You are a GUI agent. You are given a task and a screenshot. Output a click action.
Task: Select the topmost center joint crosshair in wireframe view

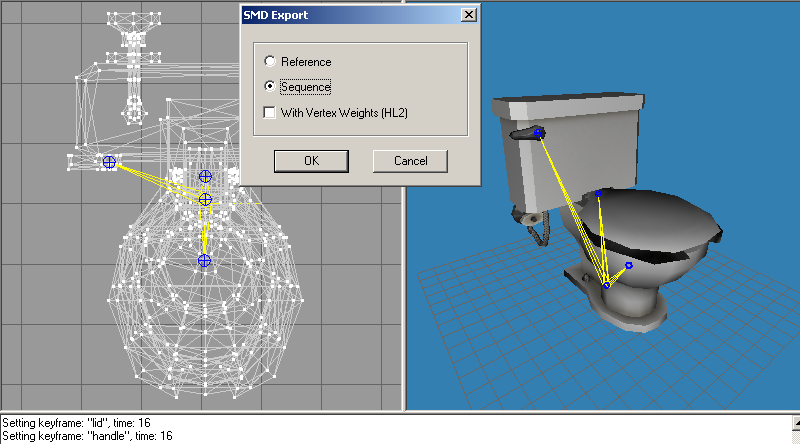(x=205, y=177)
